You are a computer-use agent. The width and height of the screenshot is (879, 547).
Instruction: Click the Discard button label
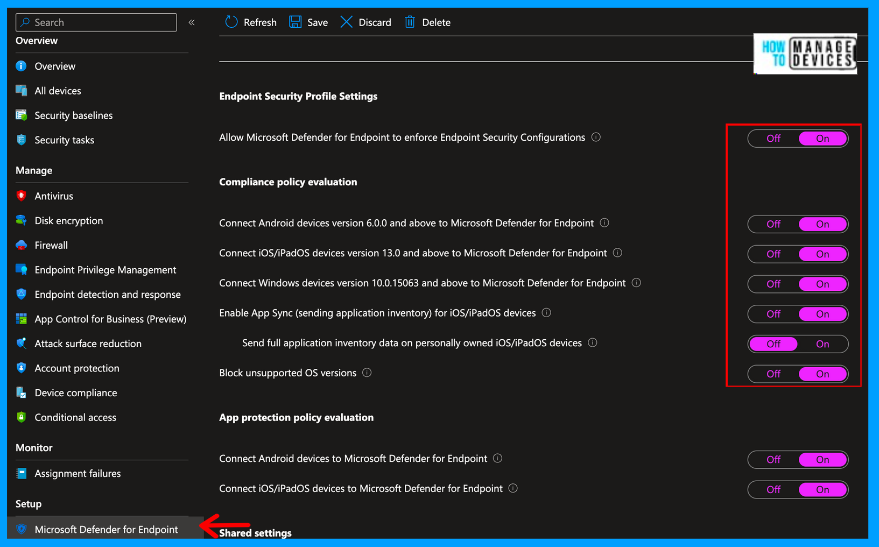pos(375,22)
